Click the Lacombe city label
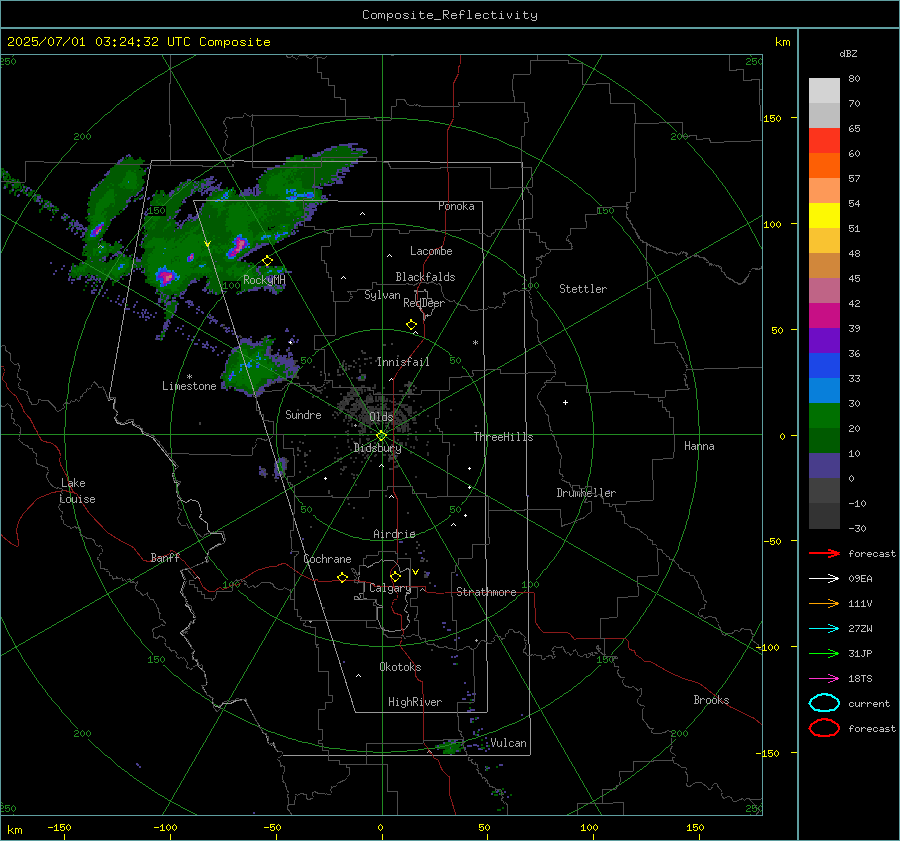Screen dimensions: 900x841 coord(431,251)
